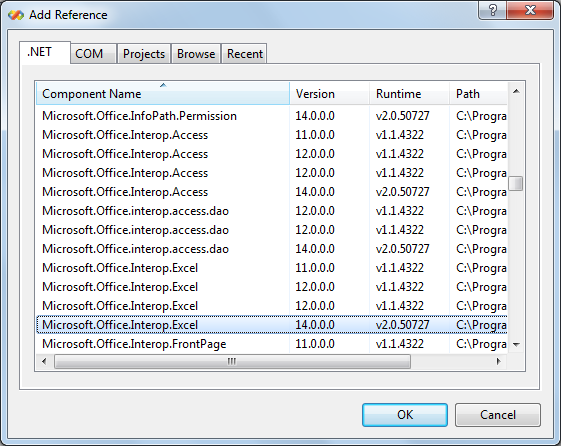The image size is (561, 446).
Task: Go to the Browse tab
Action: pos(196,54)
